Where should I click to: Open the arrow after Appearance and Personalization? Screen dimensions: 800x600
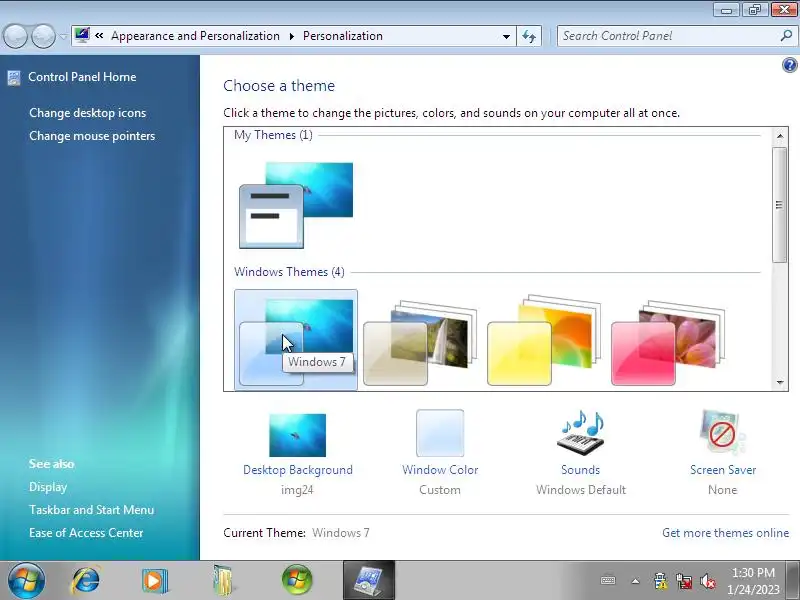(x=291, y=36)
